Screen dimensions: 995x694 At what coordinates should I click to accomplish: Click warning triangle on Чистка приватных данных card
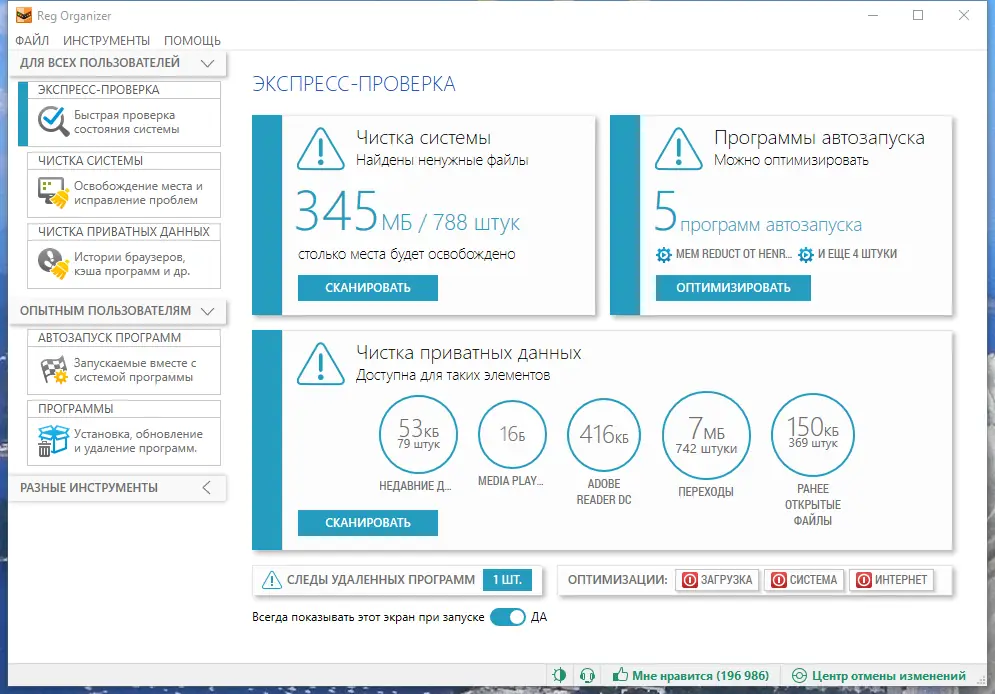tap(321, 363)
